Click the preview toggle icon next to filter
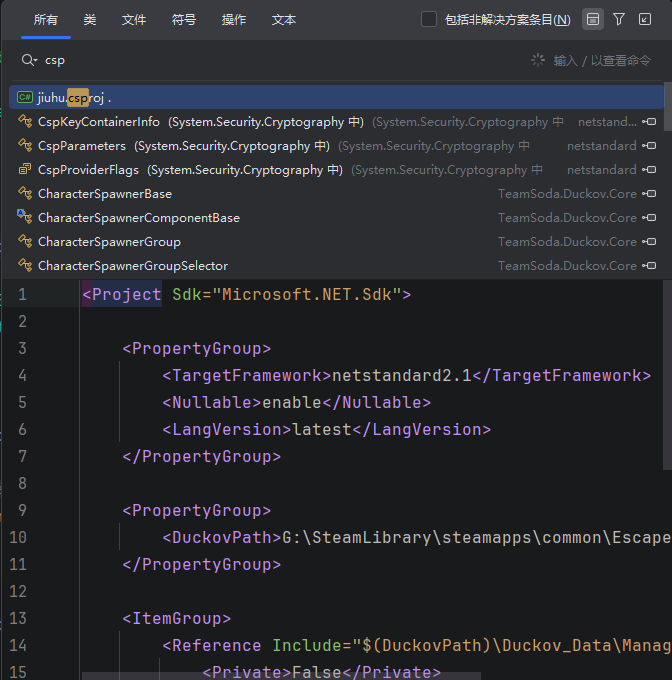This screenshot has height=680, width=672. point(593,19)
